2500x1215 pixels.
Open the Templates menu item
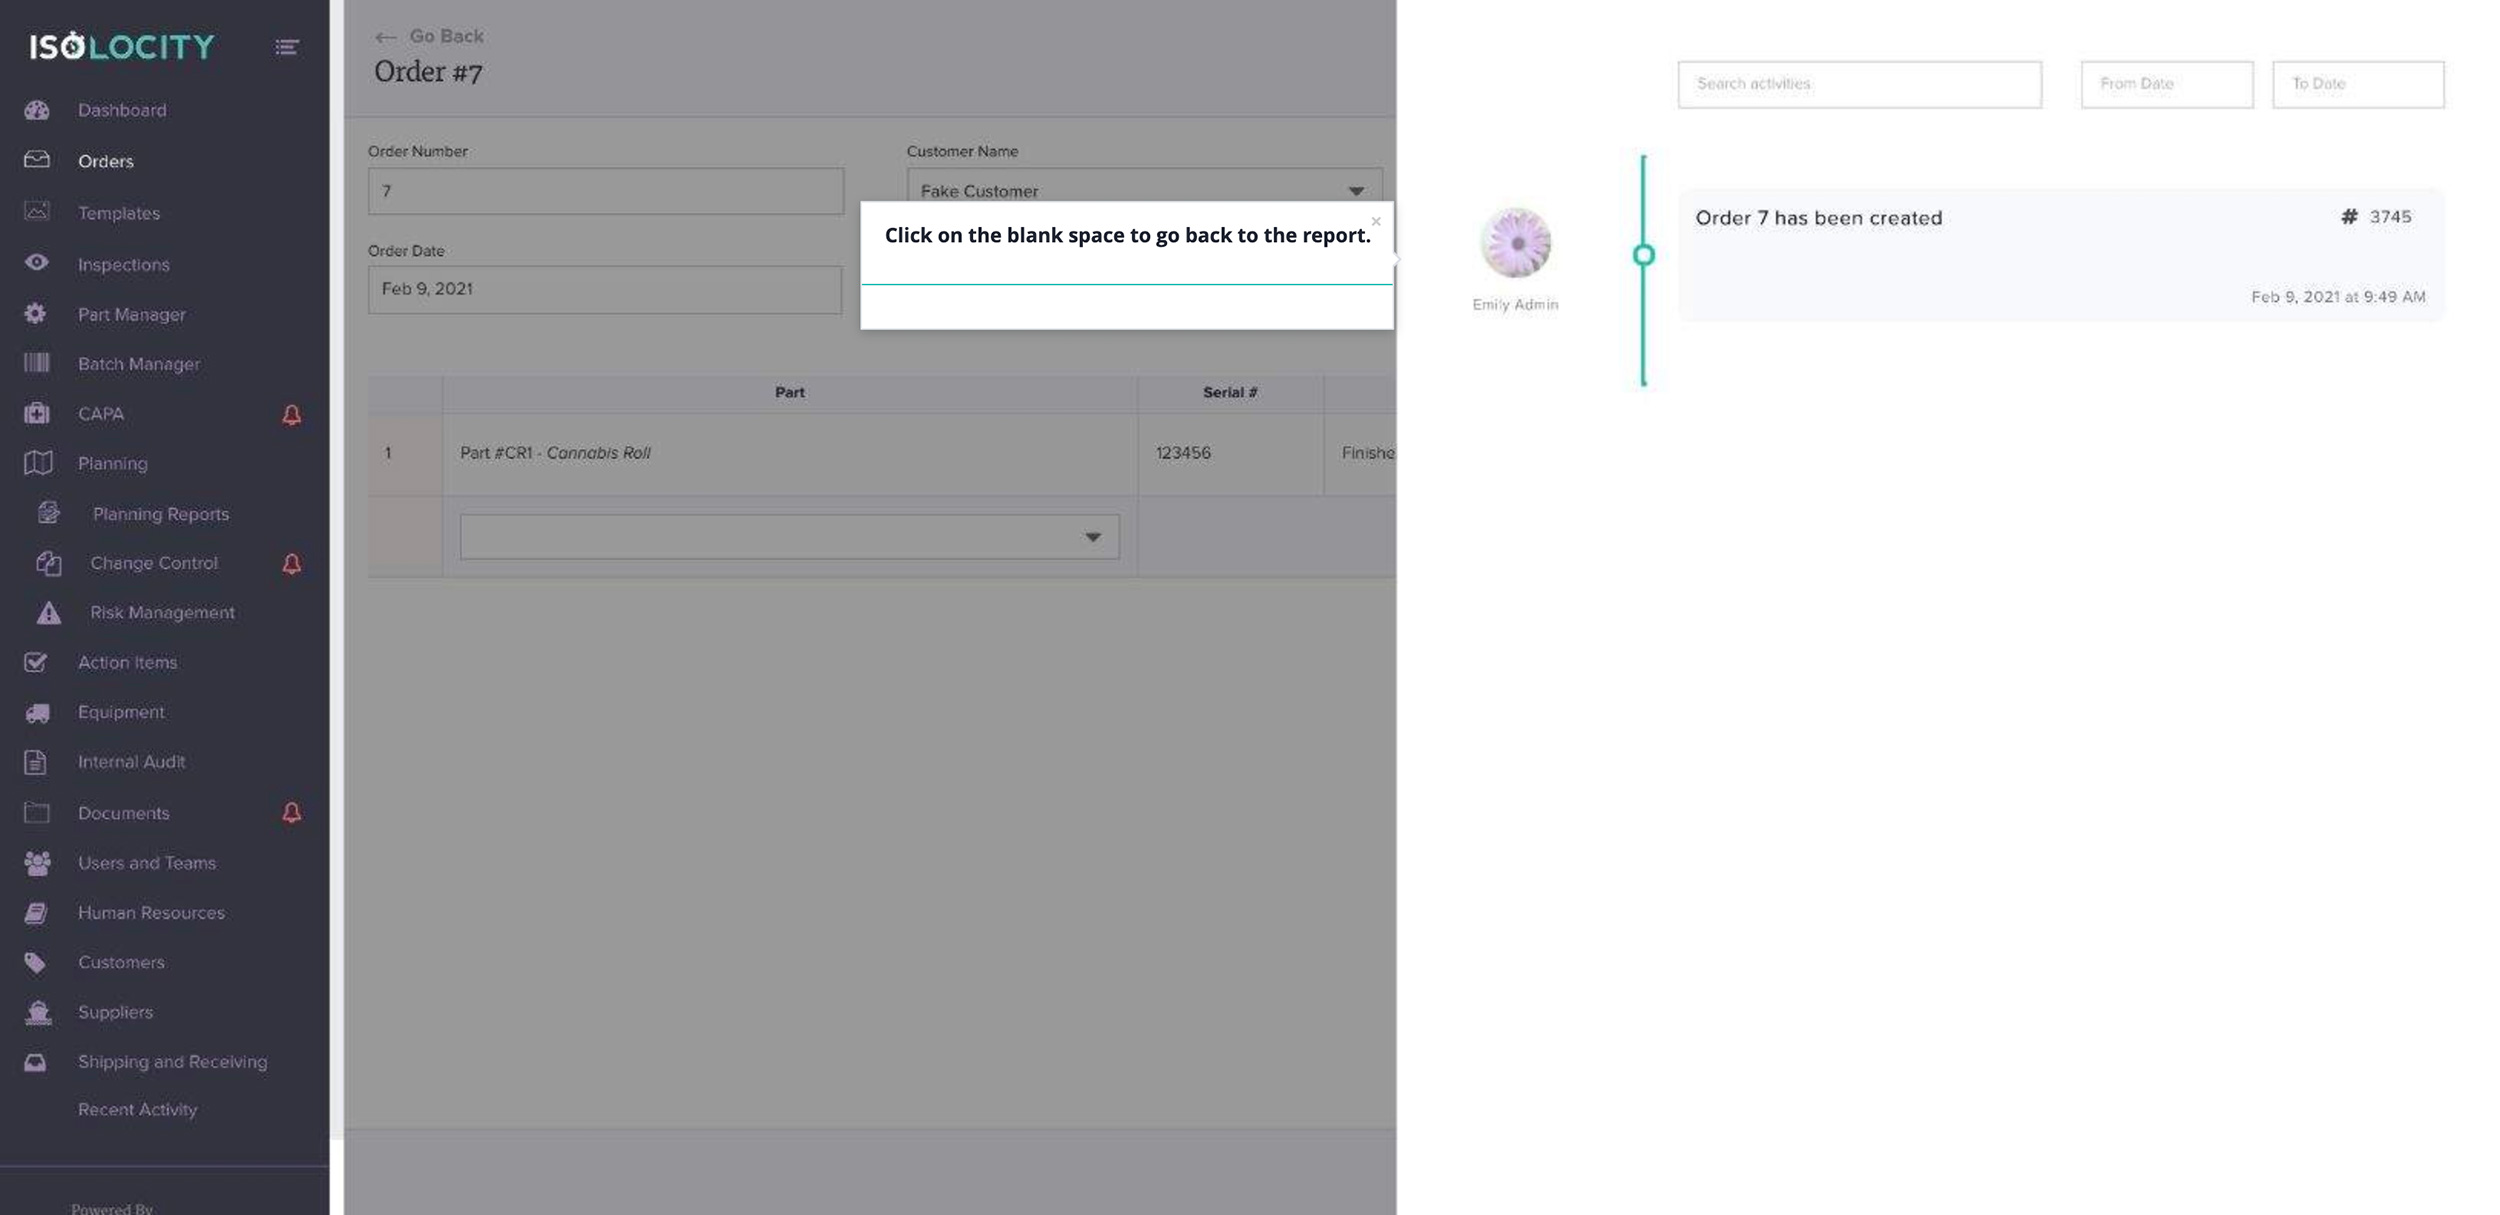point(119,213)
